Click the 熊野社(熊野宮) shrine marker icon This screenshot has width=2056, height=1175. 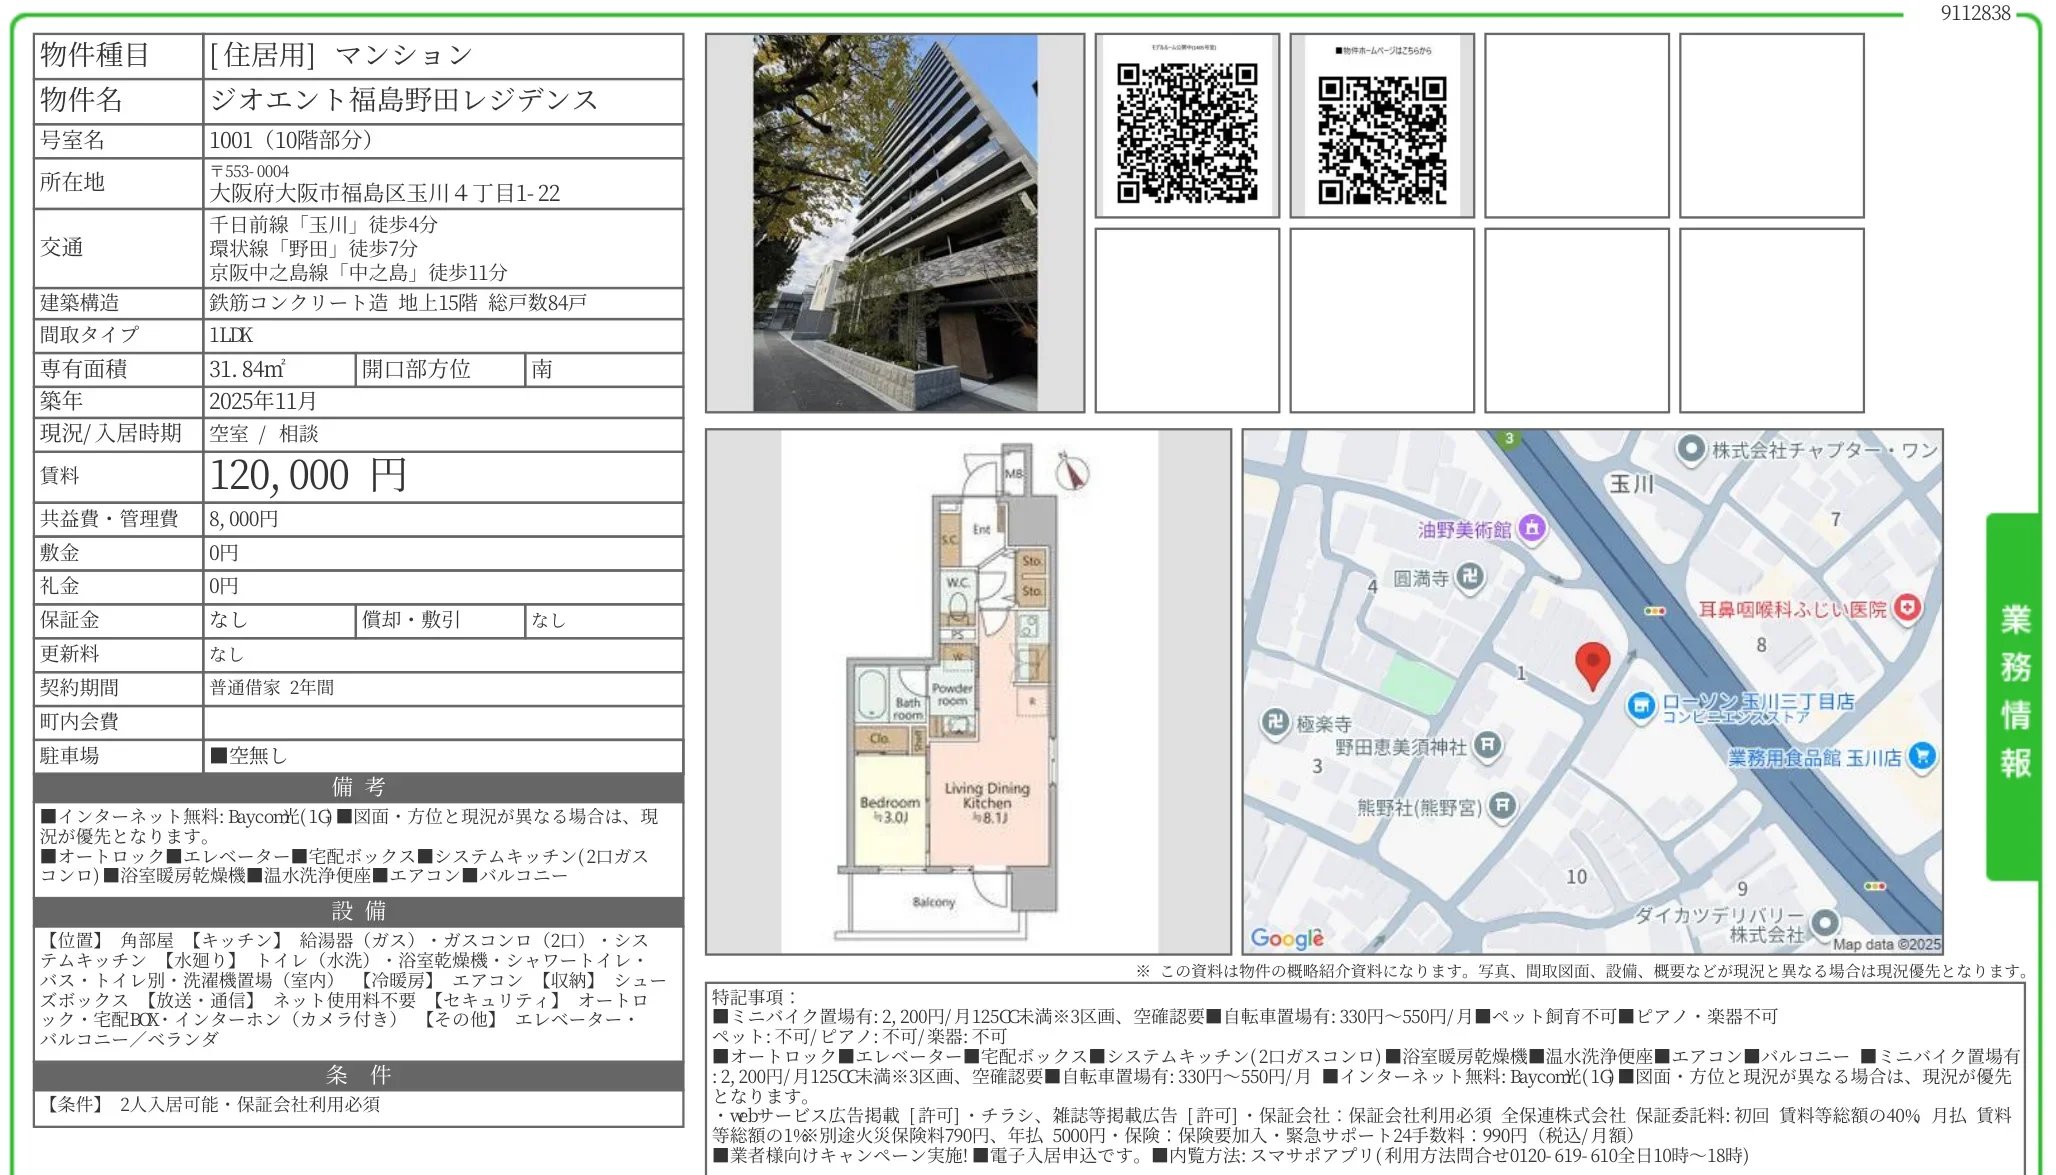1502,806
